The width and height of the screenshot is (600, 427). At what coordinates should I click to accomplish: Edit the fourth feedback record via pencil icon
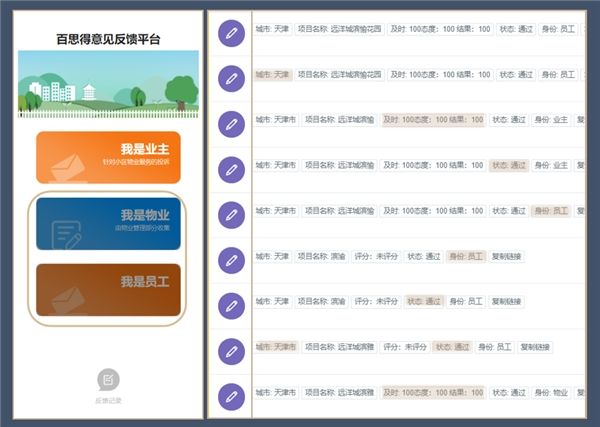[232, 169]
